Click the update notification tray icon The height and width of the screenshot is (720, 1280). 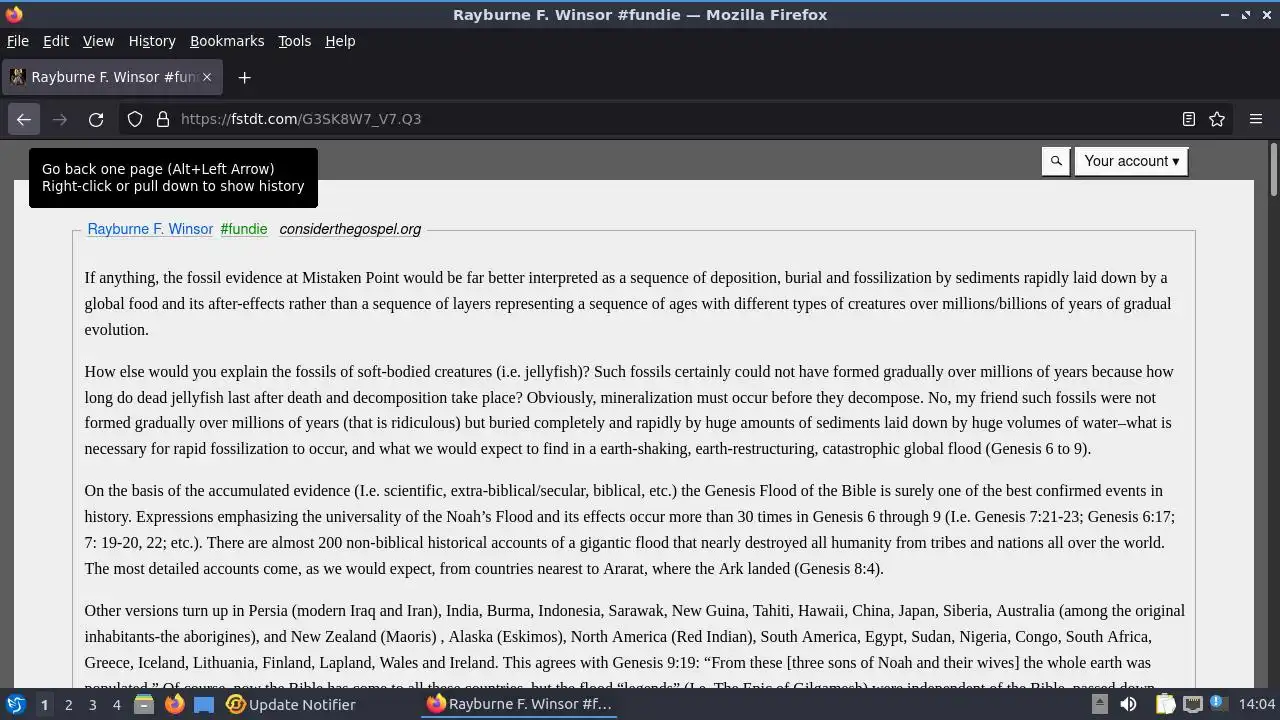click(x=1218, y=705)
